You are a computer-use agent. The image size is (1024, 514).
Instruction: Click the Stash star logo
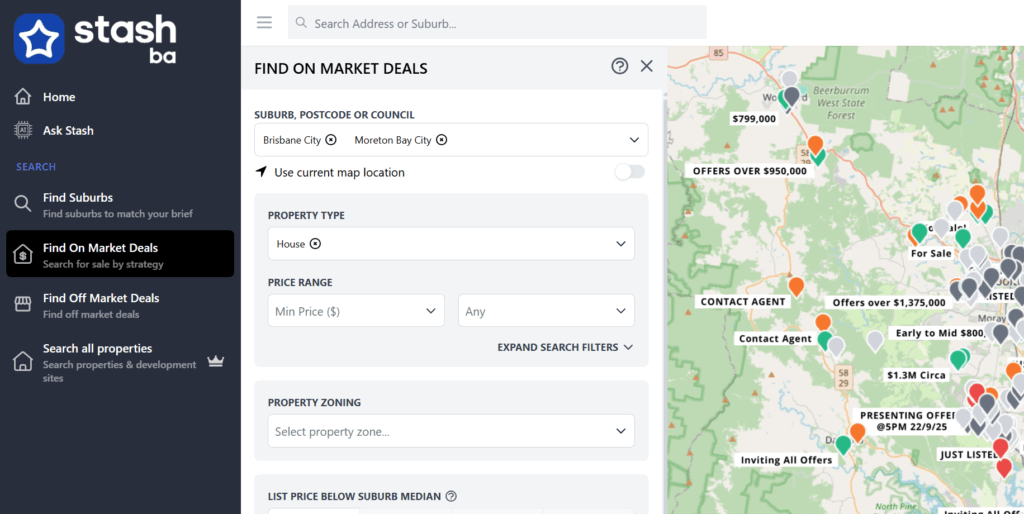pos(39,39)
